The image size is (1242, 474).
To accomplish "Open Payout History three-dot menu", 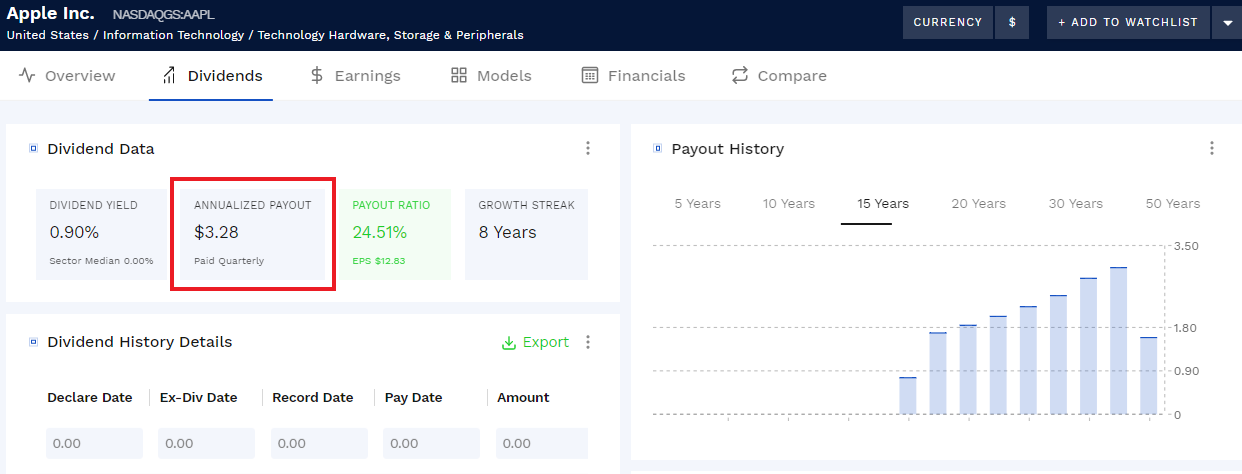I will [1212, 148].
